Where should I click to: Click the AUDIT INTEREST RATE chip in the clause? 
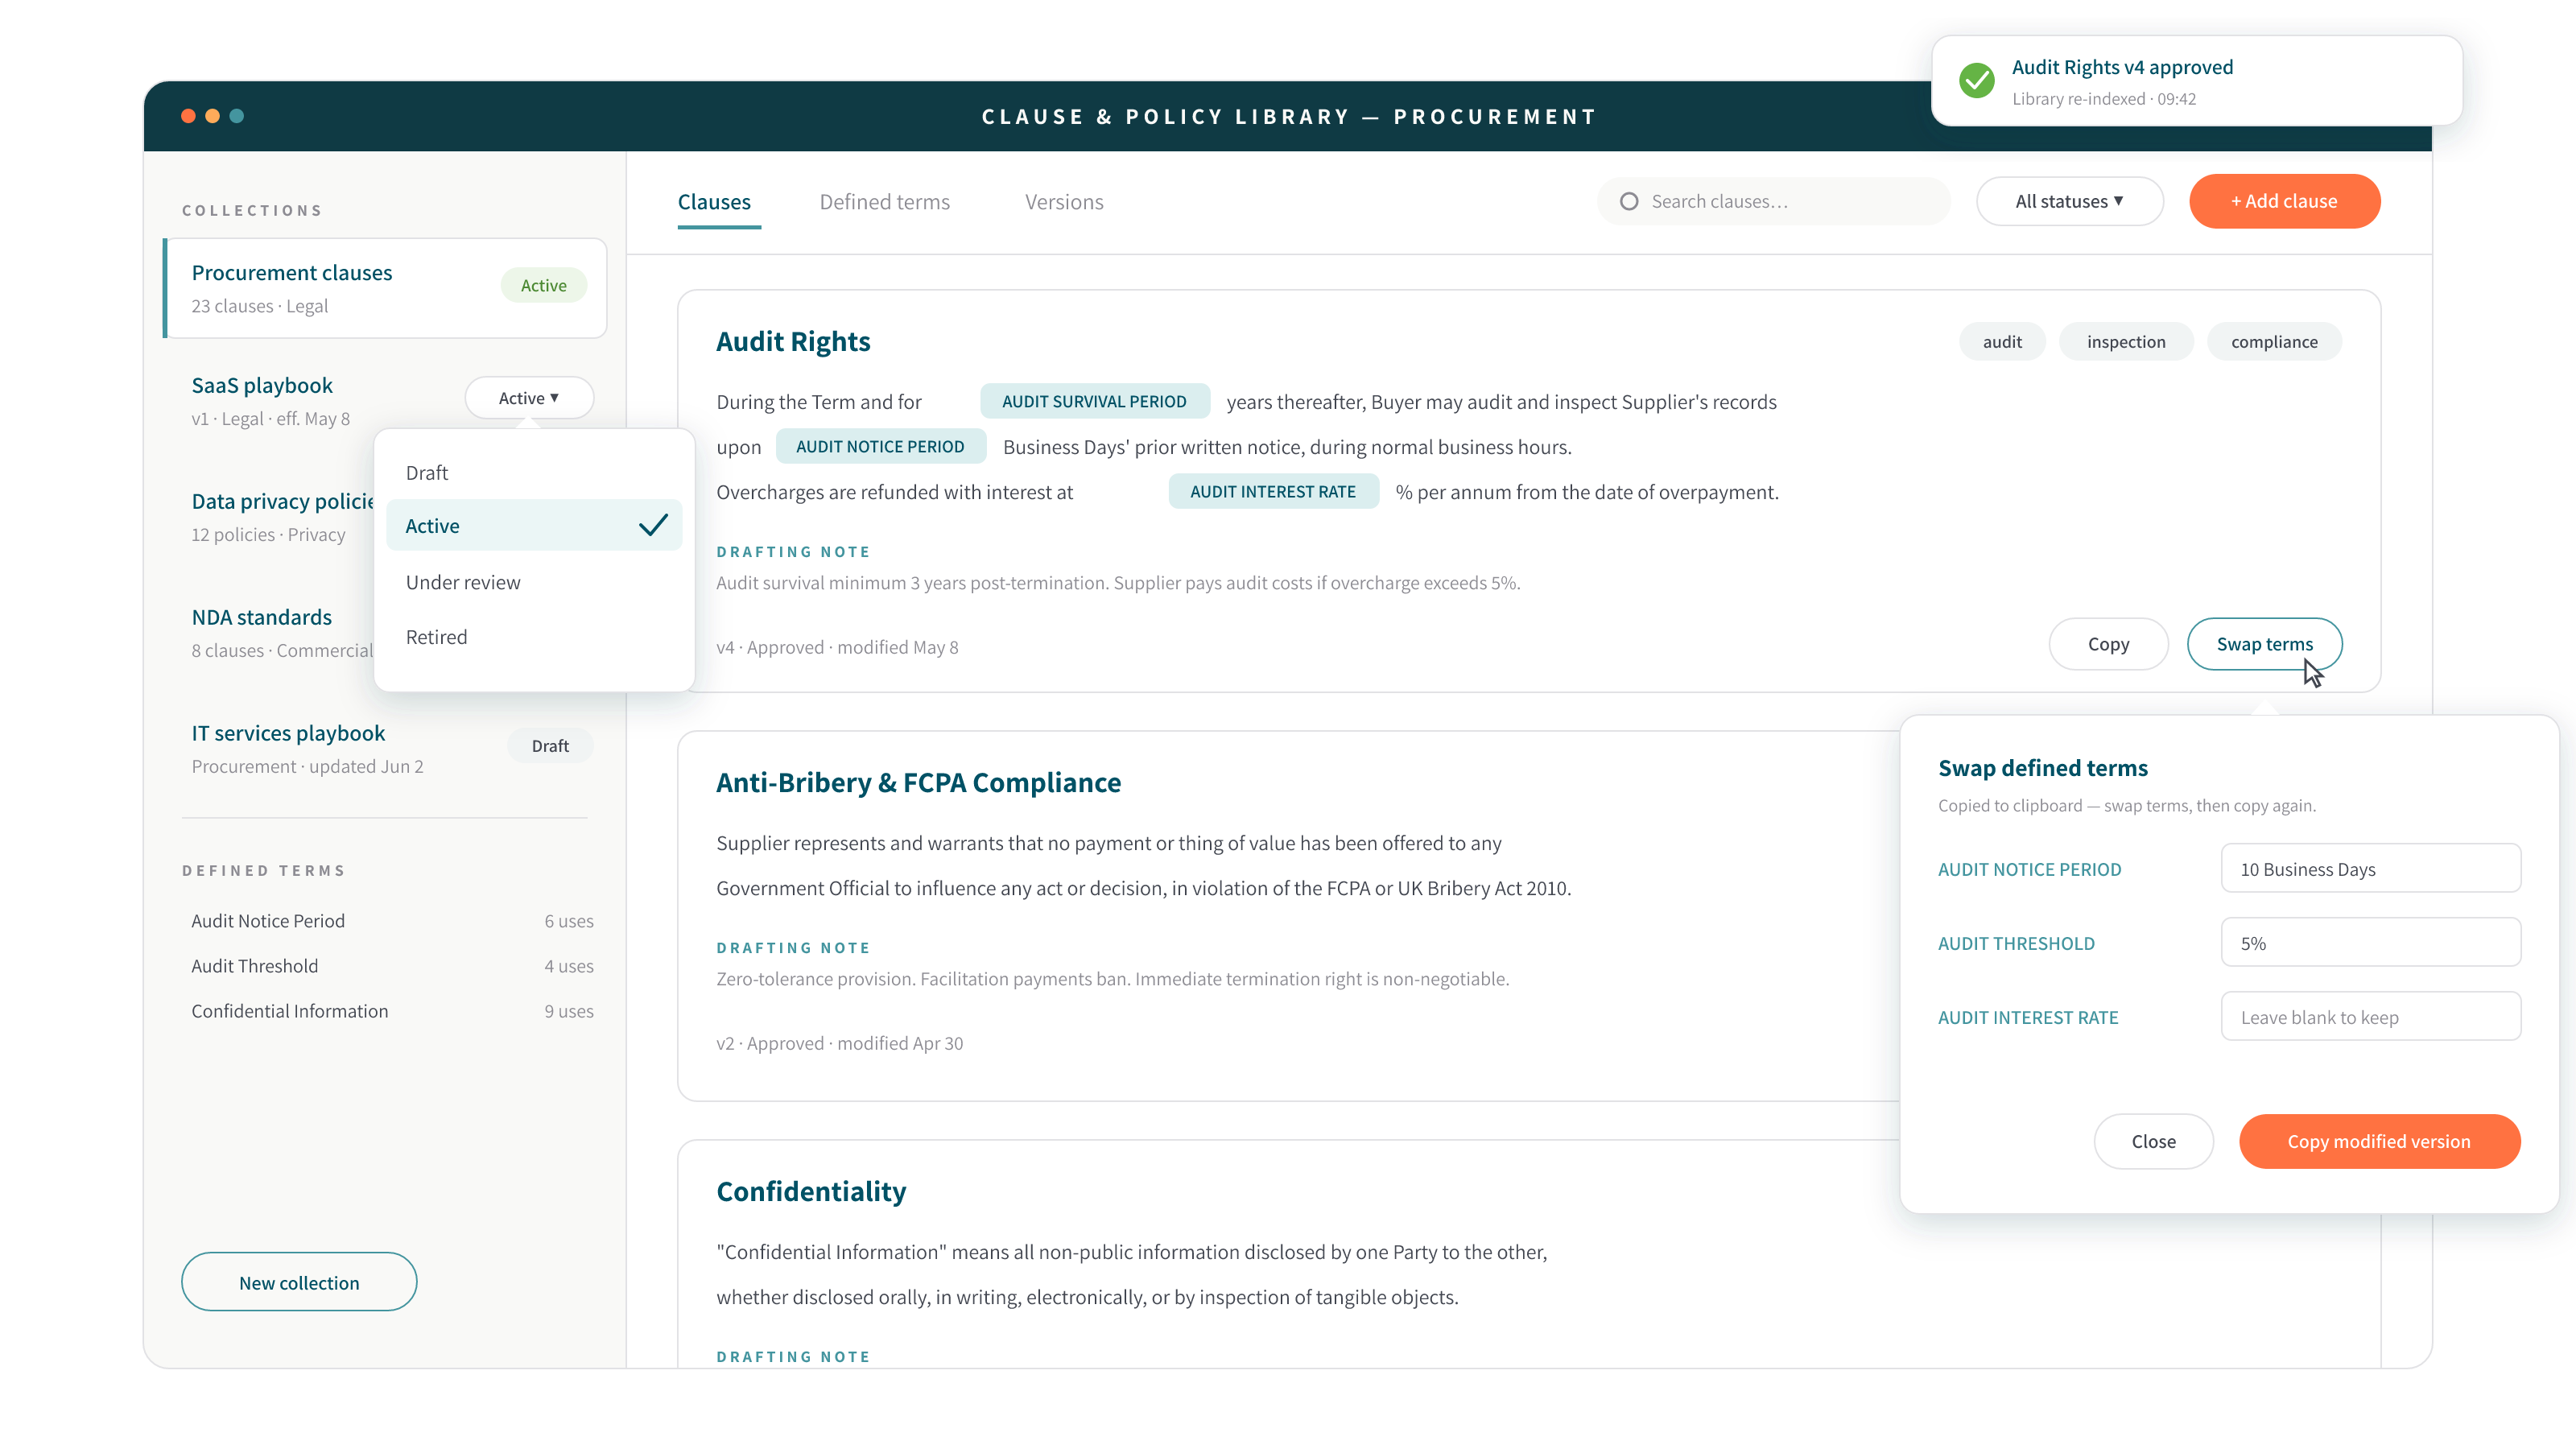click(1273, 491)
